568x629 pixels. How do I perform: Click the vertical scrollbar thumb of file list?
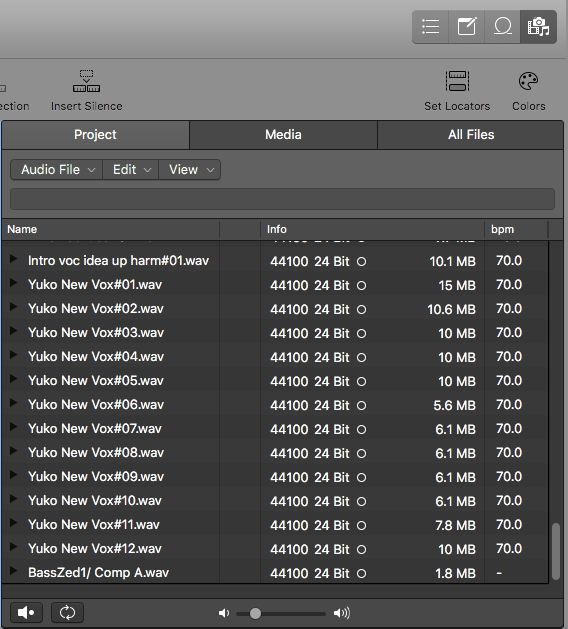(x=556, y=551)
